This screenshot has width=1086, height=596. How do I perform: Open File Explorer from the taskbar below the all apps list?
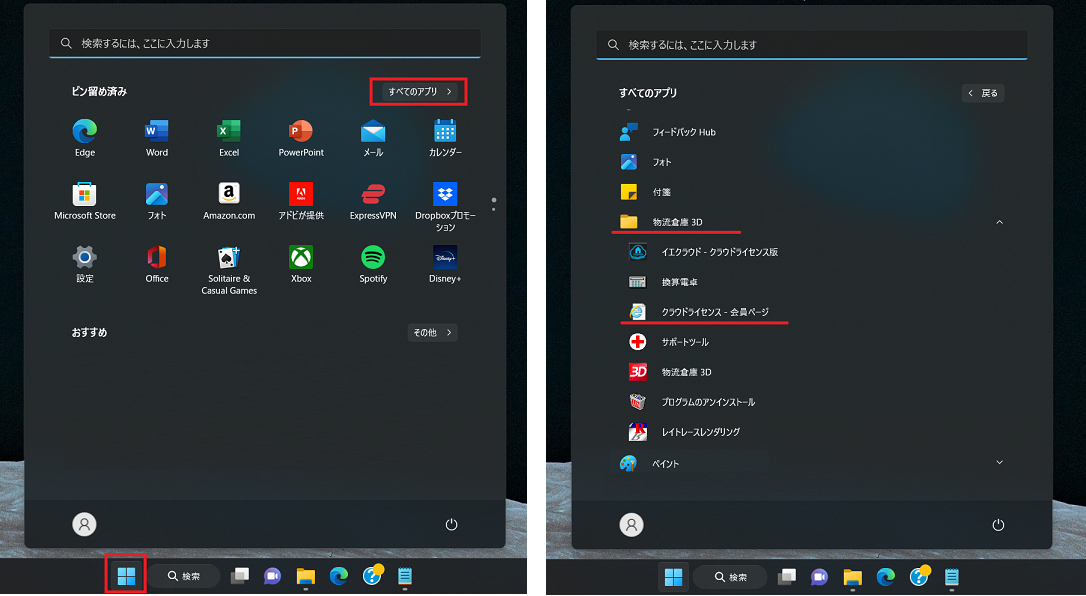click(853, 576)
